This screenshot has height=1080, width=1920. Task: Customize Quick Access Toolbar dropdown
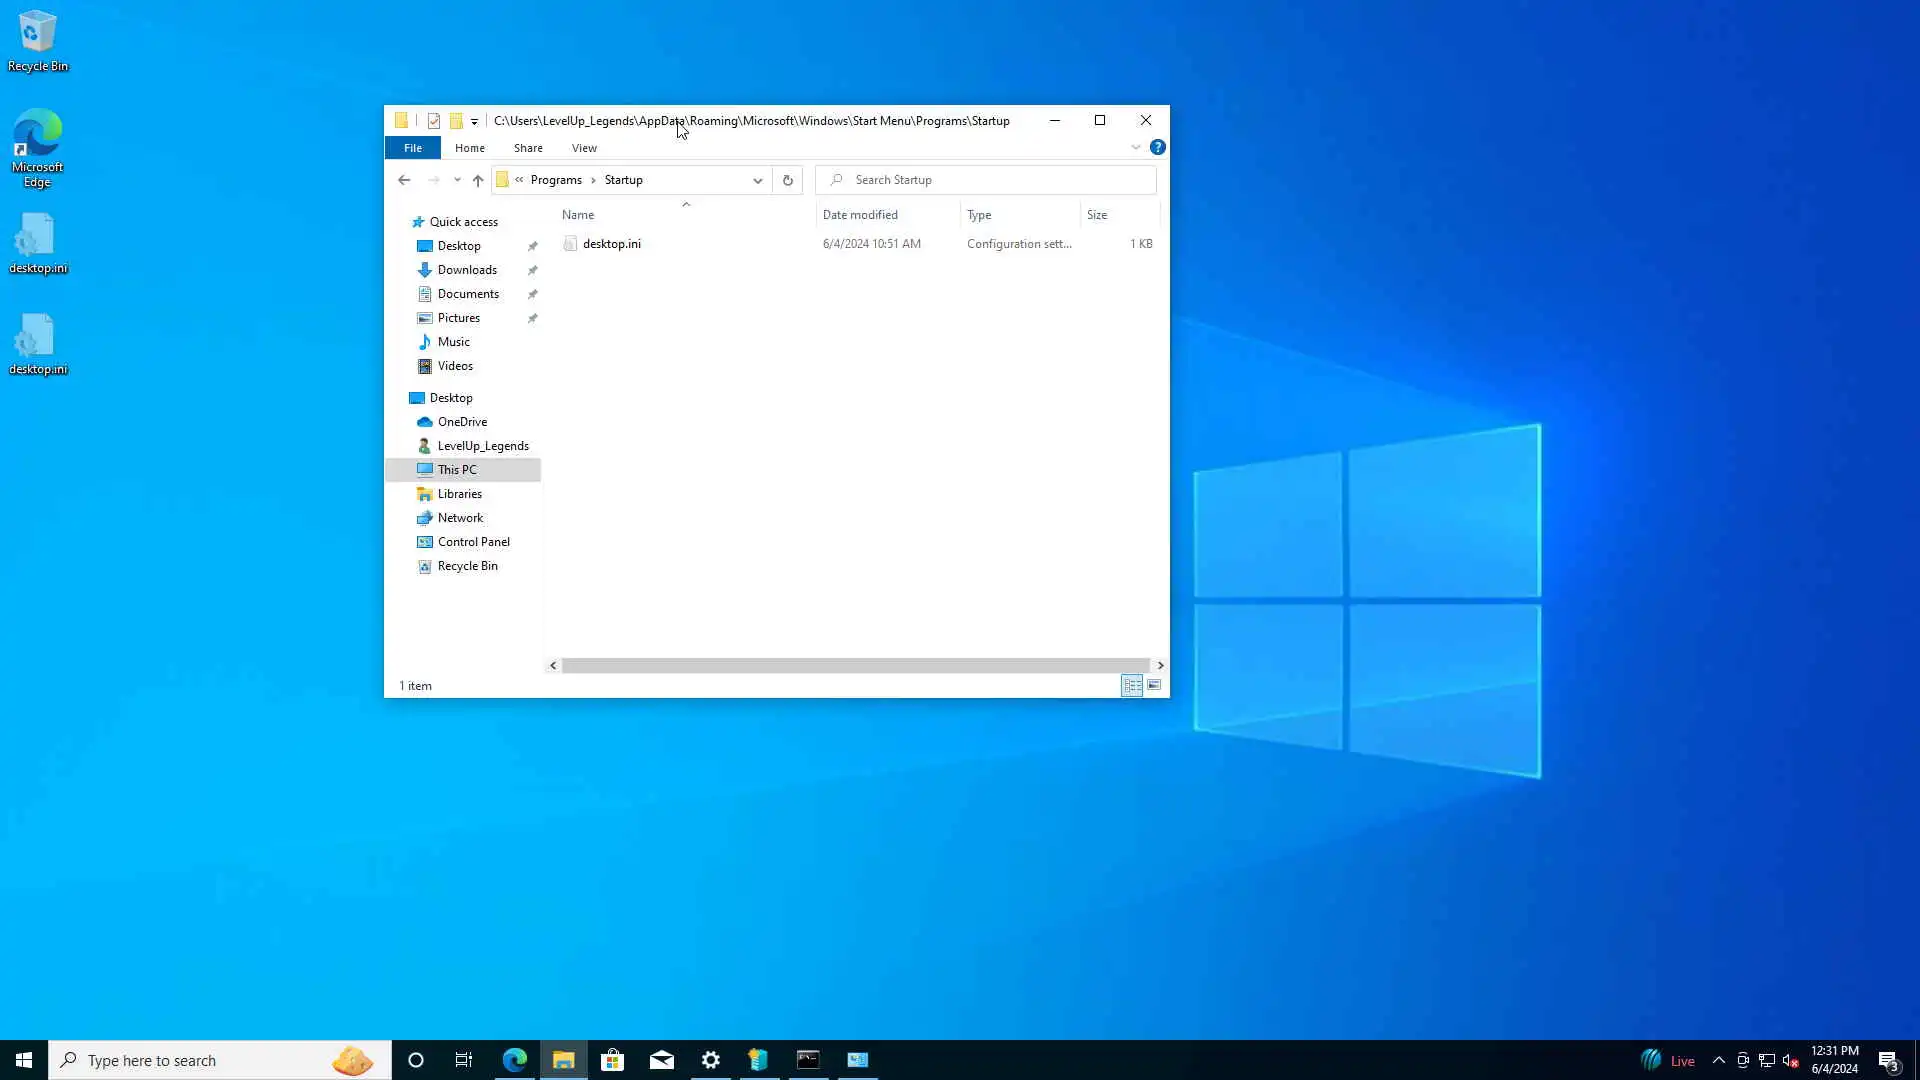[474, 122]
